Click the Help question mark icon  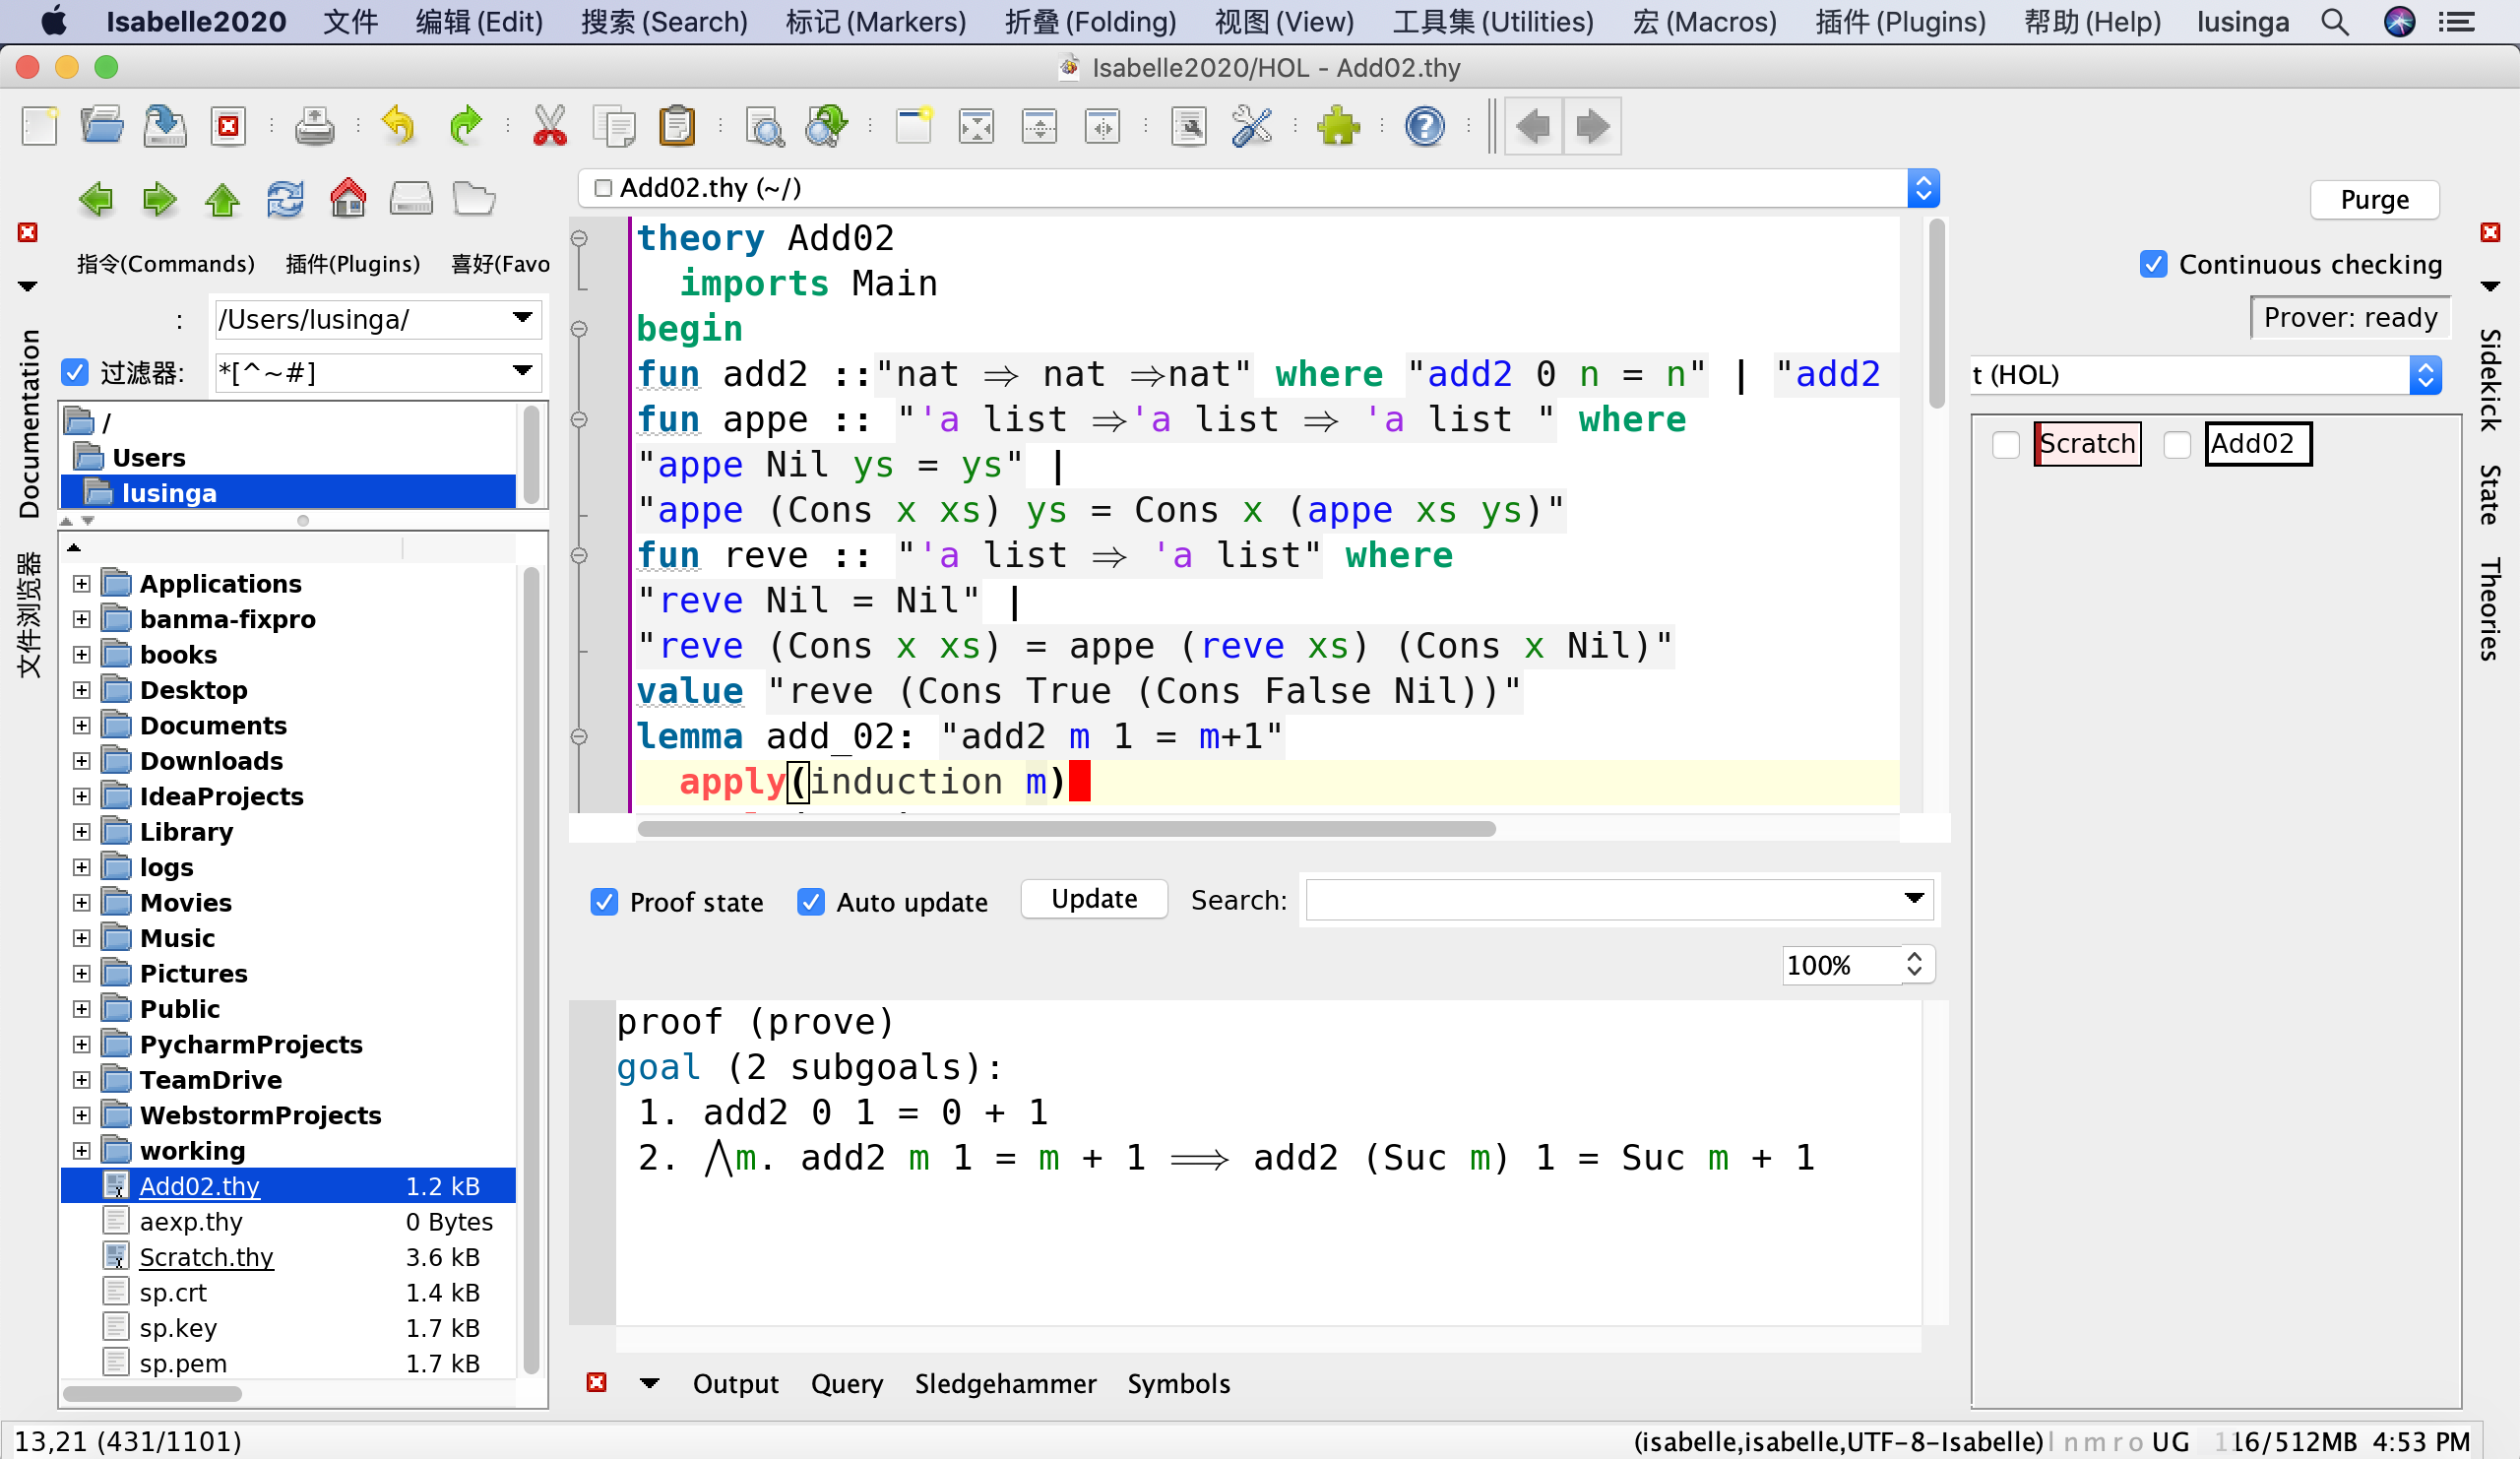[x=1424, y=127]
